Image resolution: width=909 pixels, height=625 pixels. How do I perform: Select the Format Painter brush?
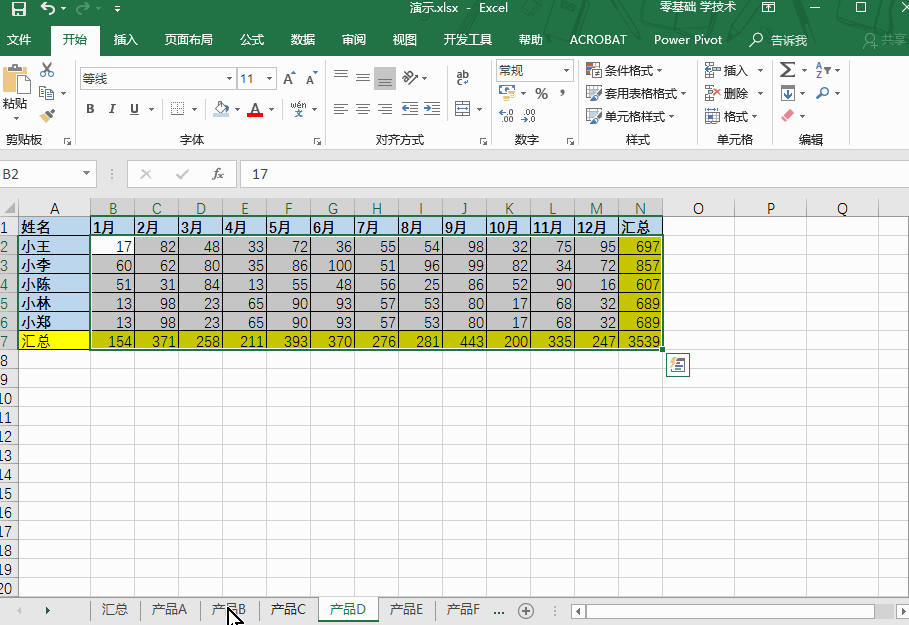click(x=47, y=116)
